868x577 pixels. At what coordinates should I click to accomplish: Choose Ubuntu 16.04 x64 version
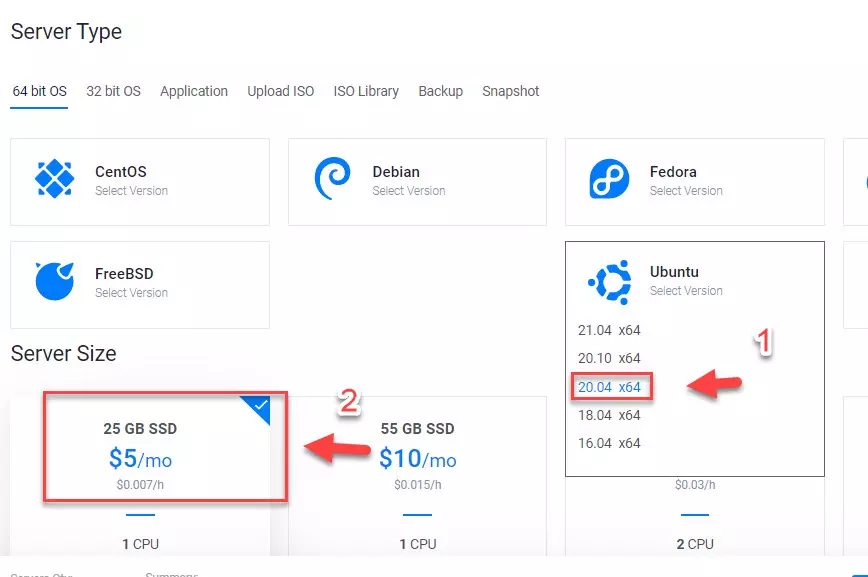[609, 444]
